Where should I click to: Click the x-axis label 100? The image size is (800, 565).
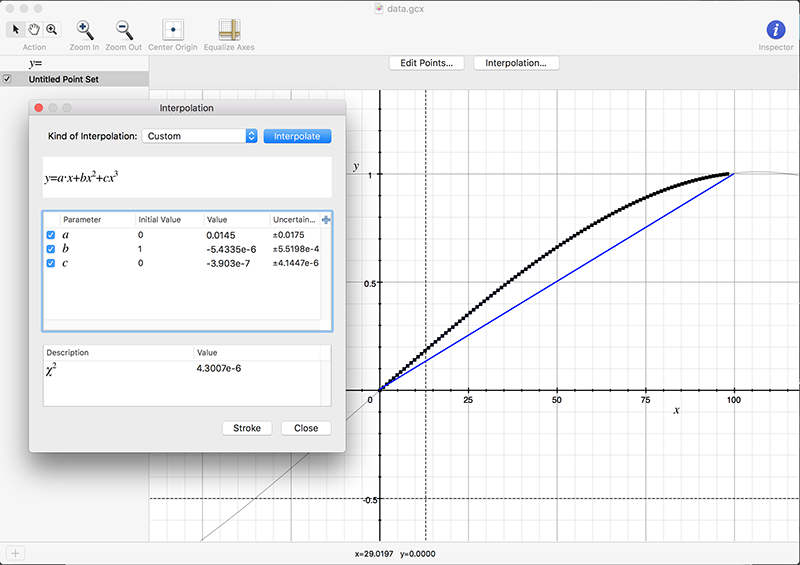[734, 400]
